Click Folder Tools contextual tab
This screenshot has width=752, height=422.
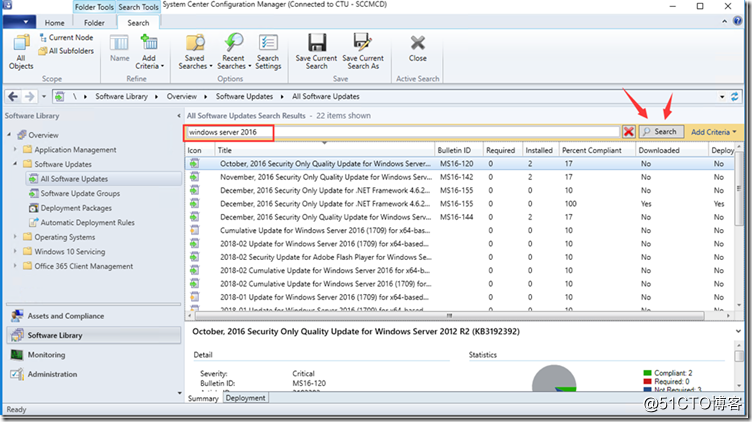pyautogui.click(x=94, y=7)
